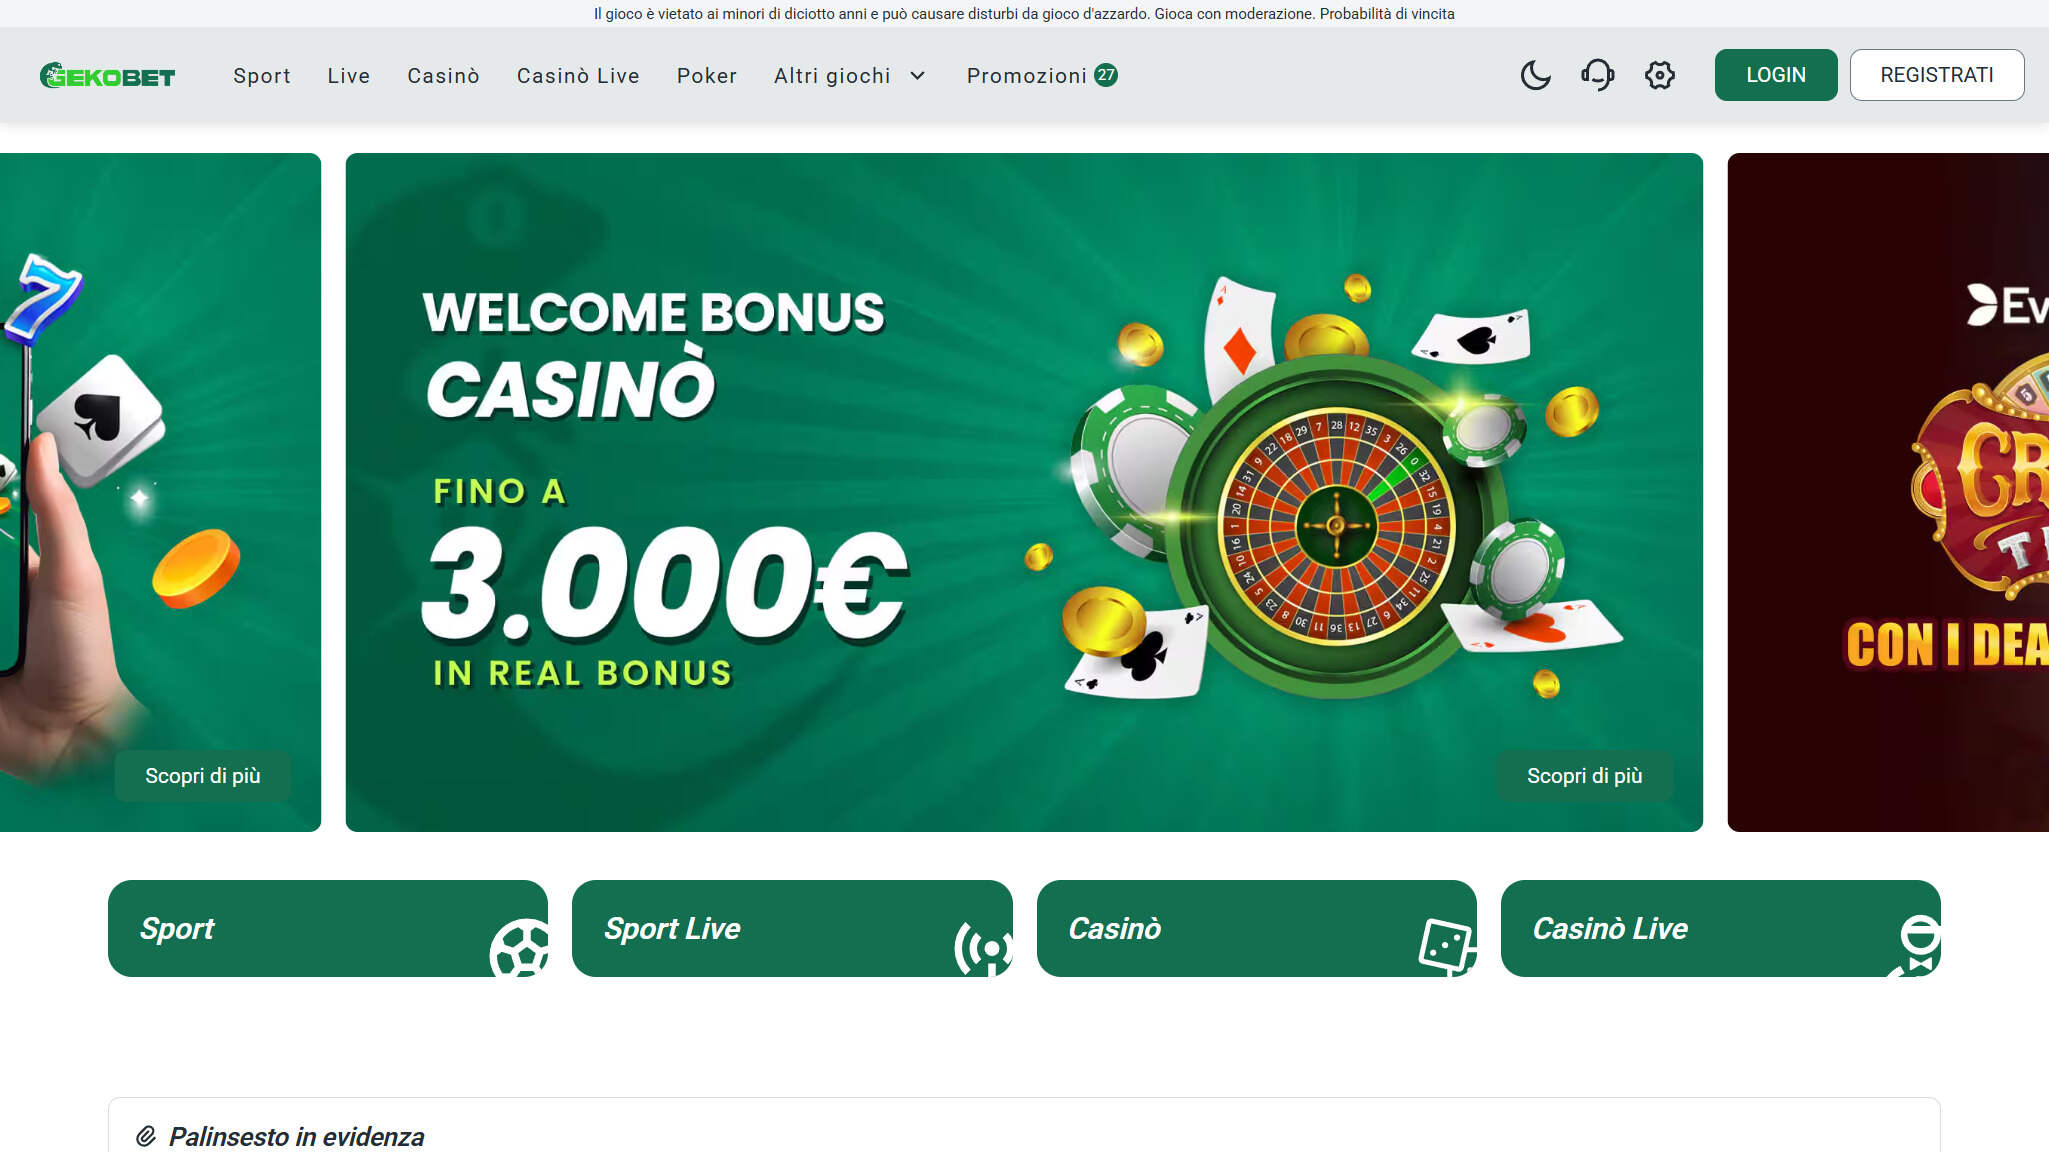Open customer support headset icon

pos(1597,75)
